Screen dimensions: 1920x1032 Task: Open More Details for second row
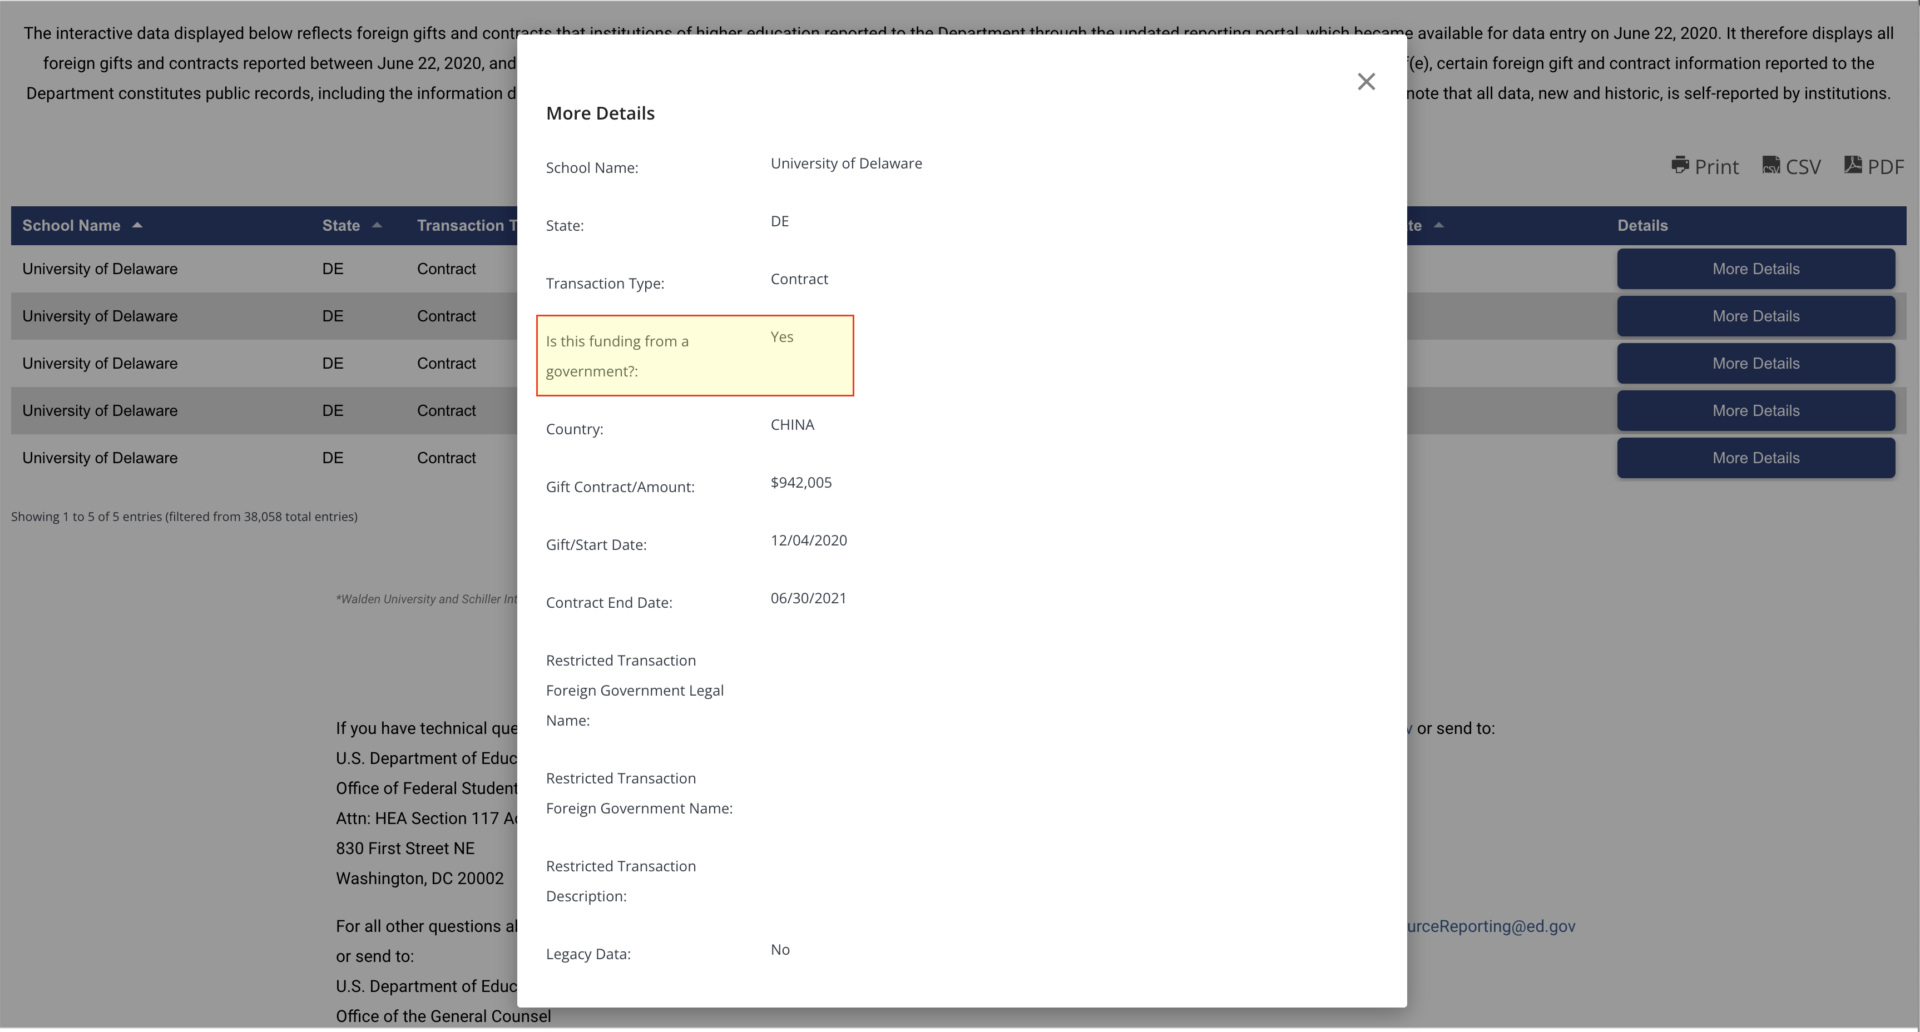[1755, 316]
